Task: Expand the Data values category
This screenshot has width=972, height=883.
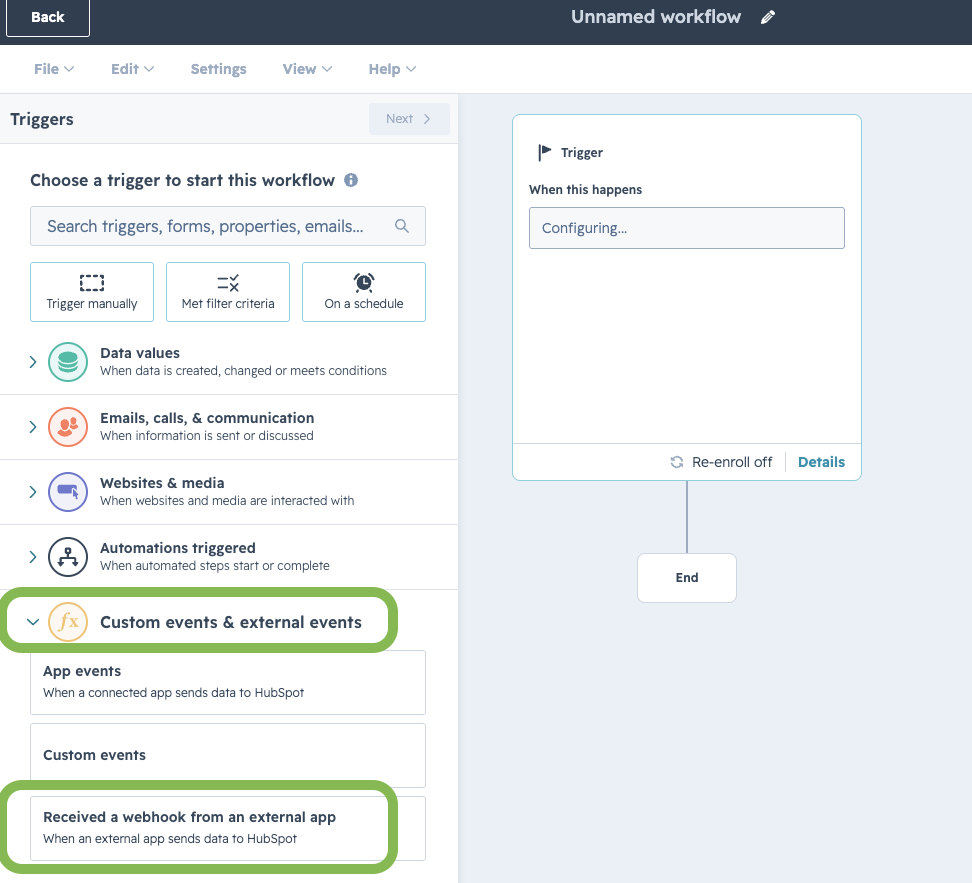Action: [33, 362]
